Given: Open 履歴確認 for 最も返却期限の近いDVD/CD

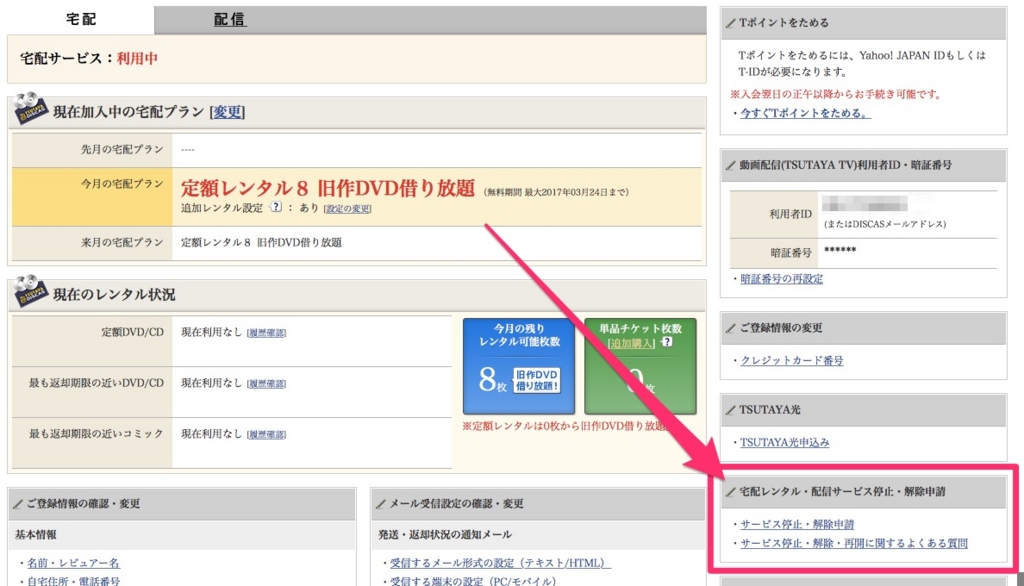Looking at the screenshot, I should tap(266, 383).
